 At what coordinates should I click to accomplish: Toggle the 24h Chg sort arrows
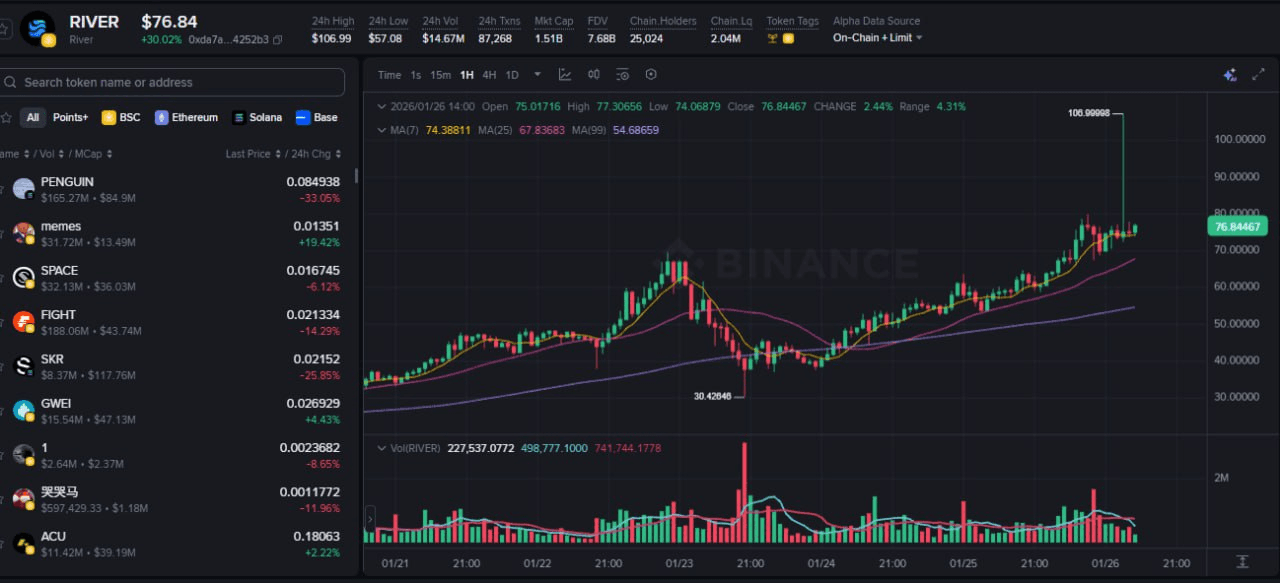point(339,154)
